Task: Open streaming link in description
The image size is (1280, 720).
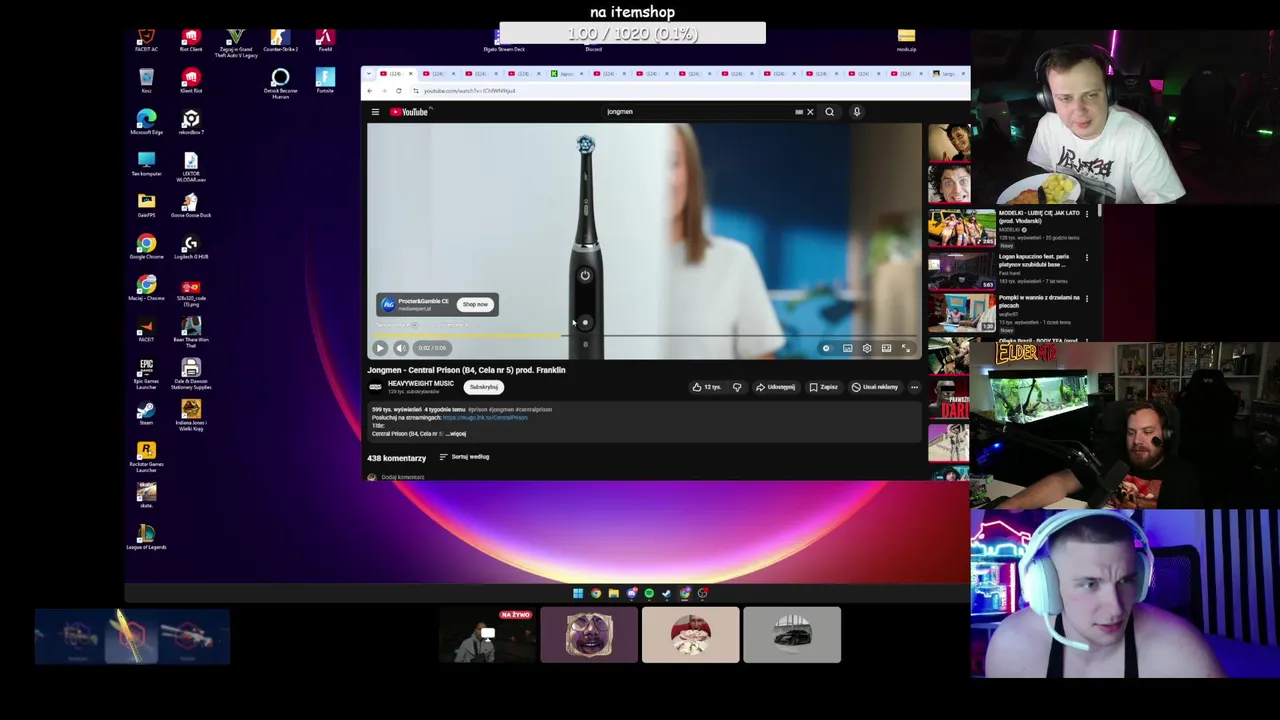Action: coord(485,418)
